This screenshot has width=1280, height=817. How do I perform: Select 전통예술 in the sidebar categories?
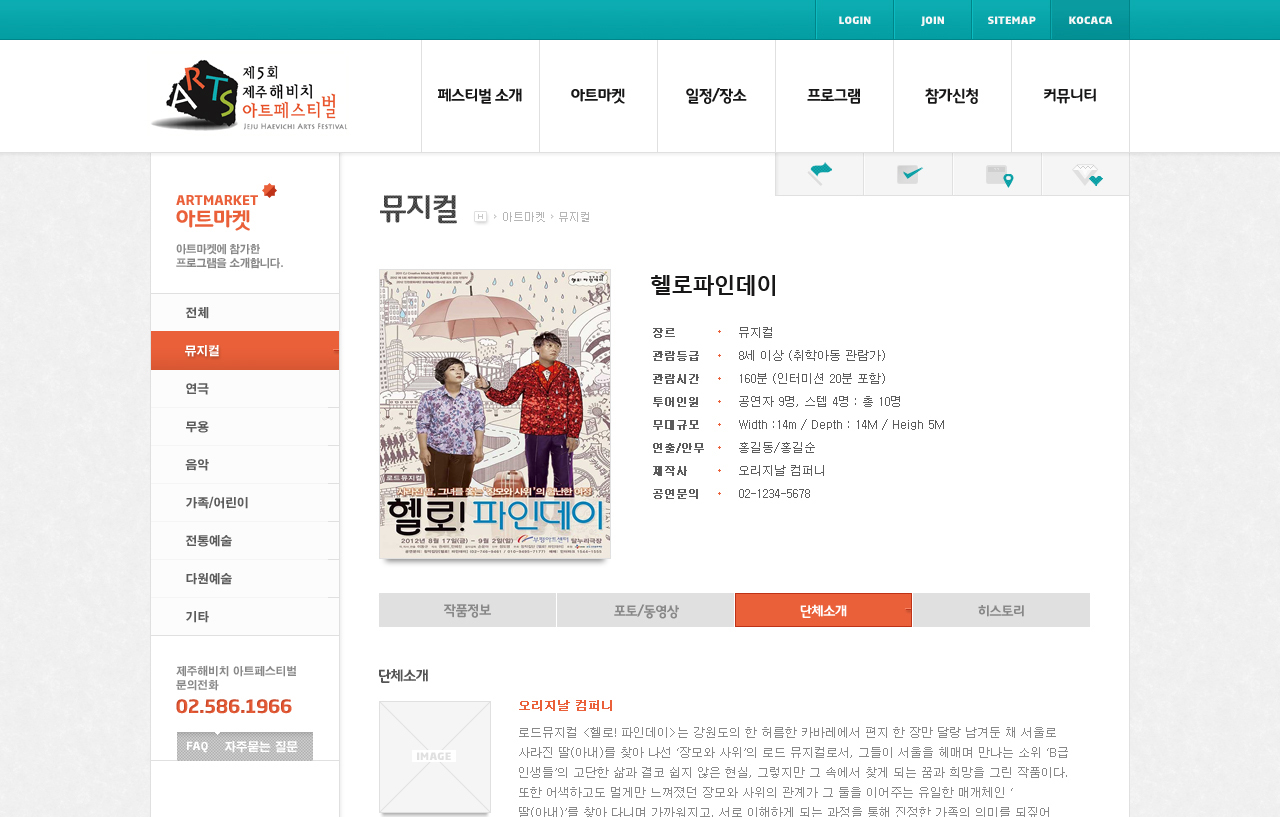[x=245, y=540]
